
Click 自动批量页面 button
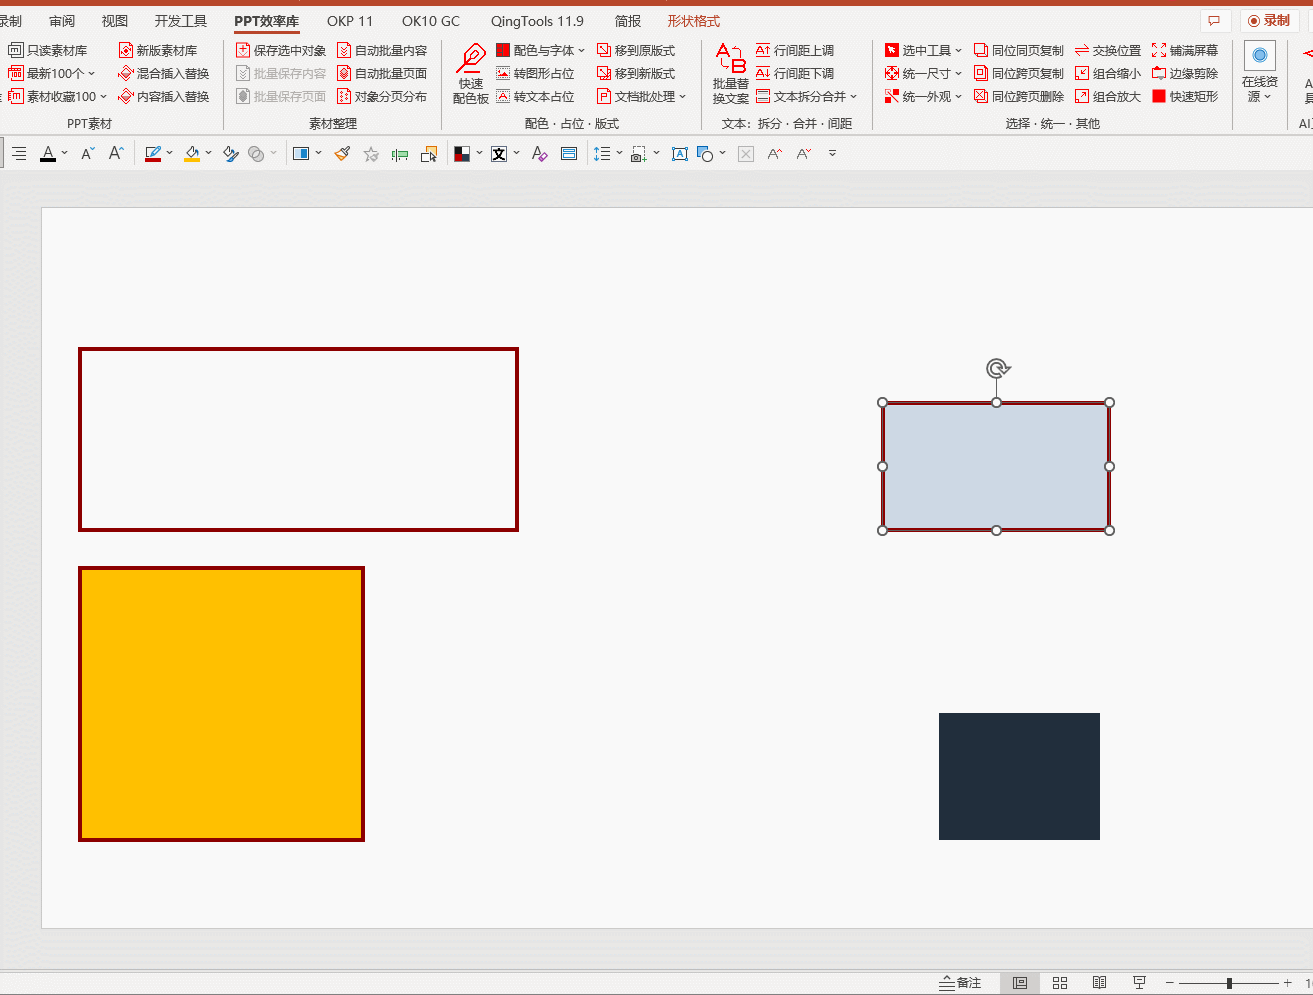coord(382,73)
